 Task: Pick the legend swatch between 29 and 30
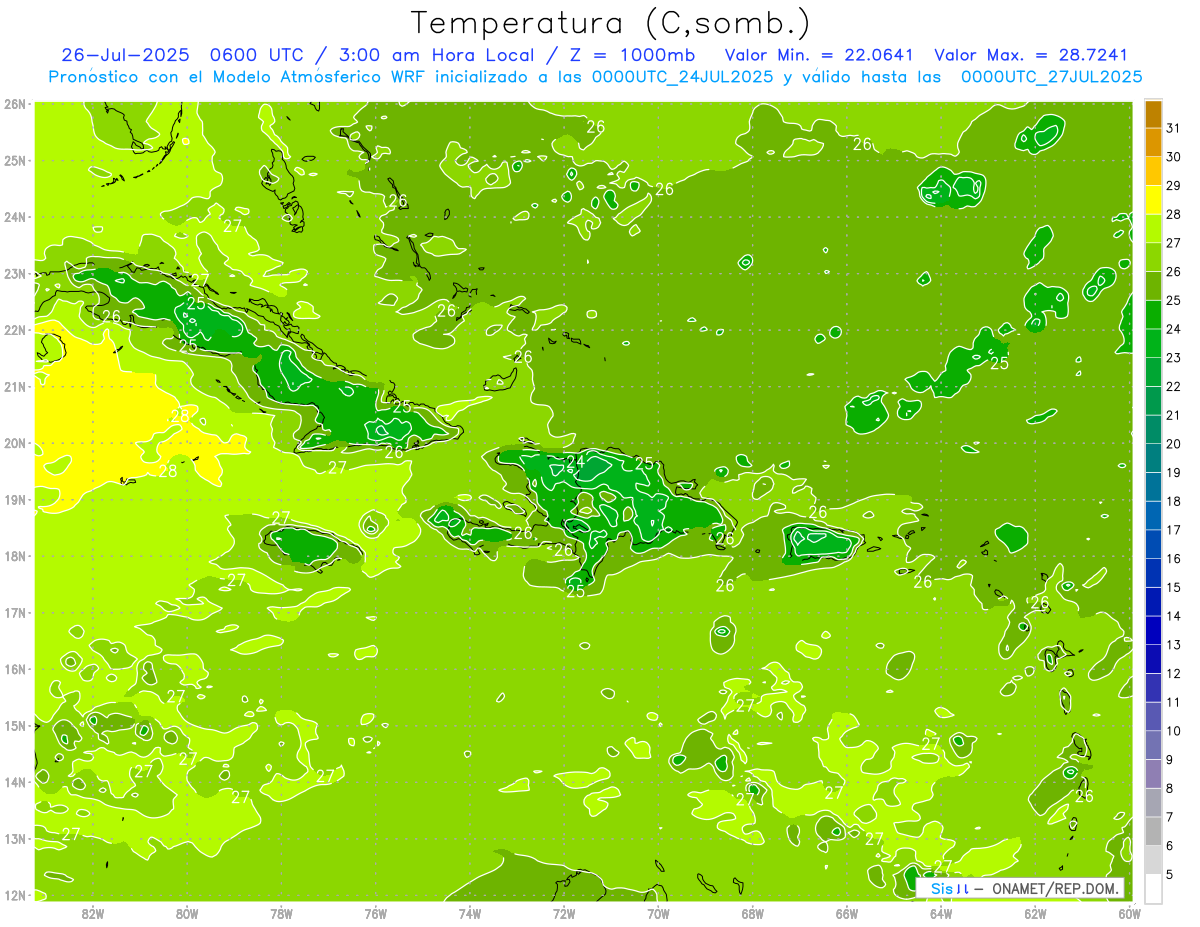click(x=1153, y=172)
